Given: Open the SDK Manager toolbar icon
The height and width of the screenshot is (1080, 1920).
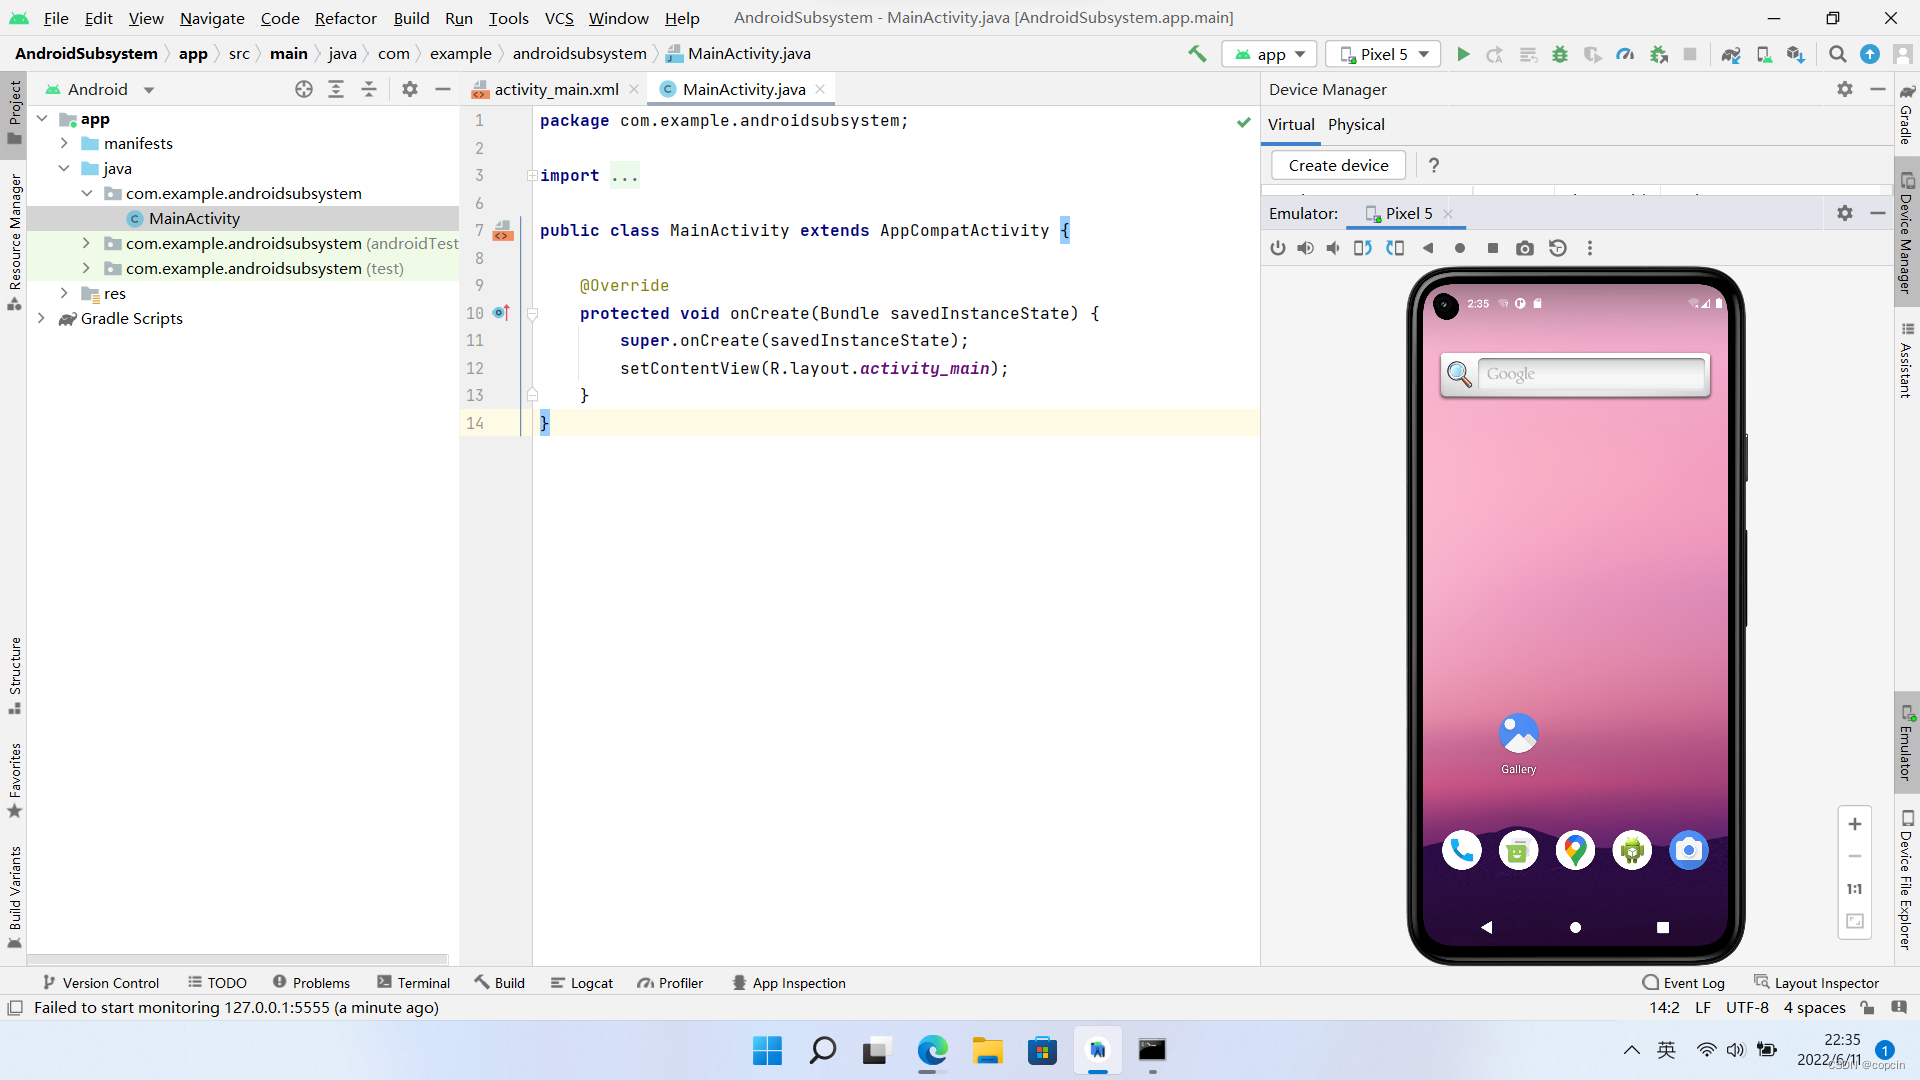Looking at the screenshot, I should point(1796,54).
